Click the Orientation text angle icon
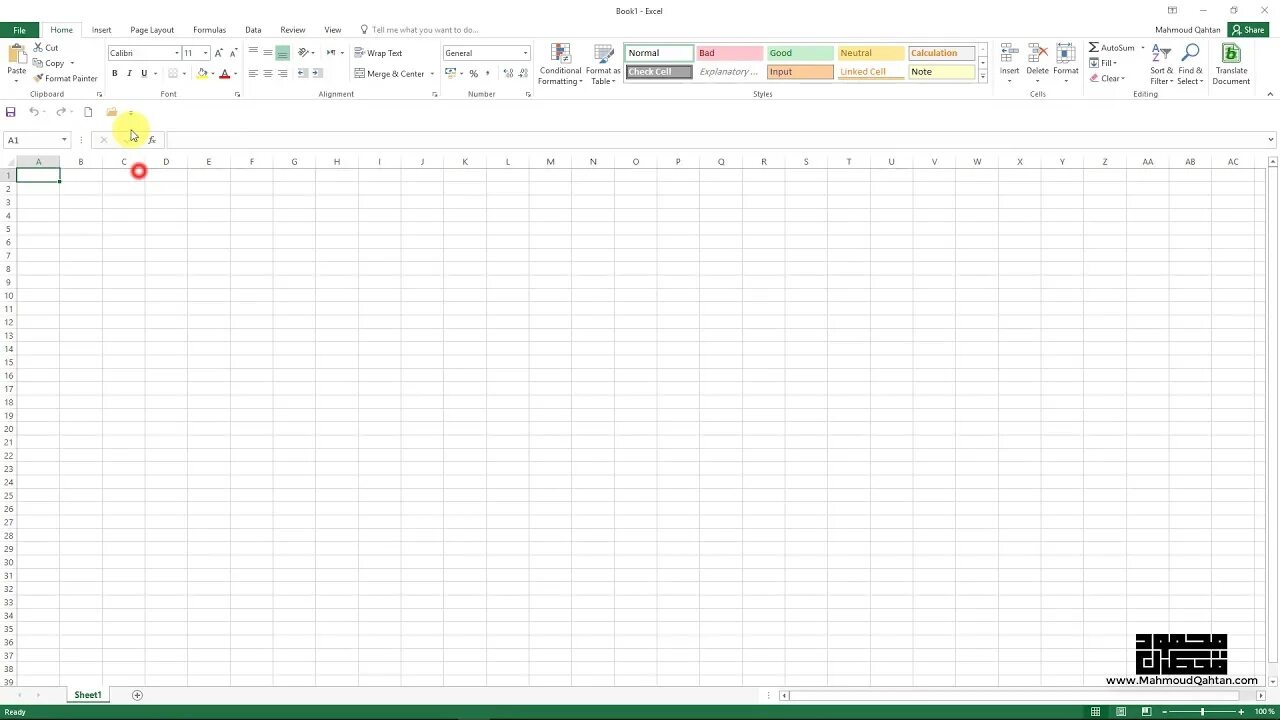The height and width of the screenshot is (720, 1280). click(304, 53)
